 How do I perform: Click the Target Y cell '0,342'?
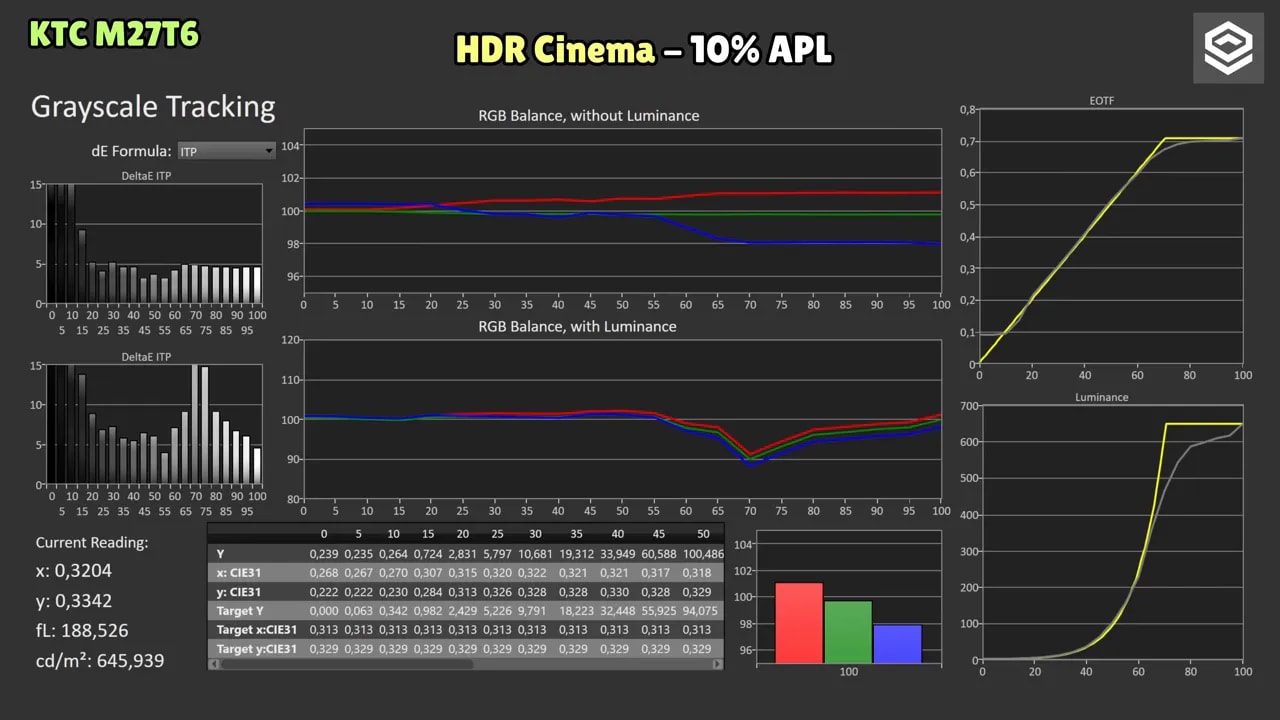tap(394, 611)
